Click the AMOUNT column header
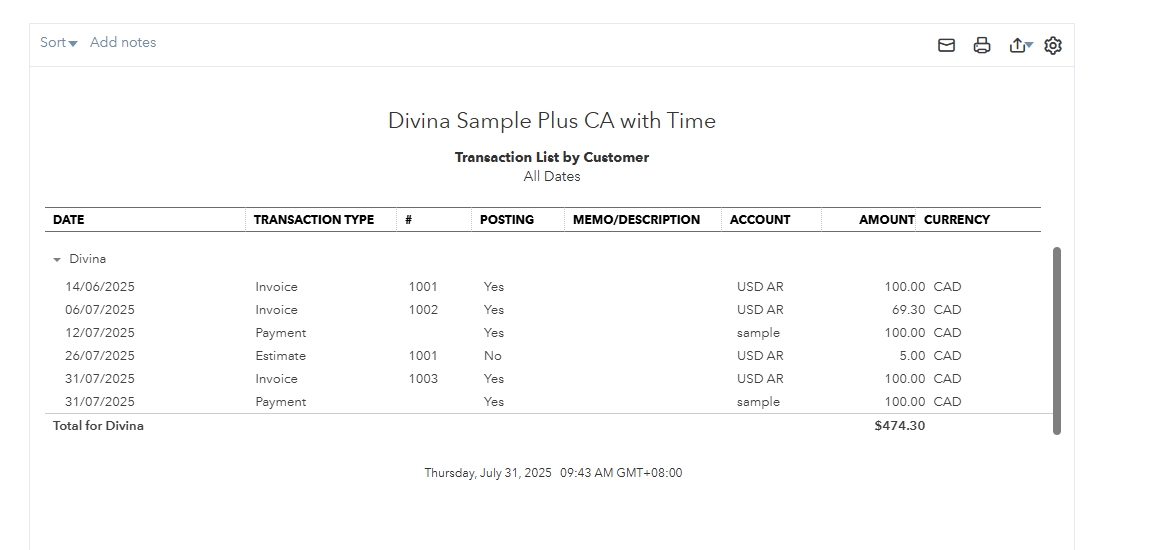 886,220
